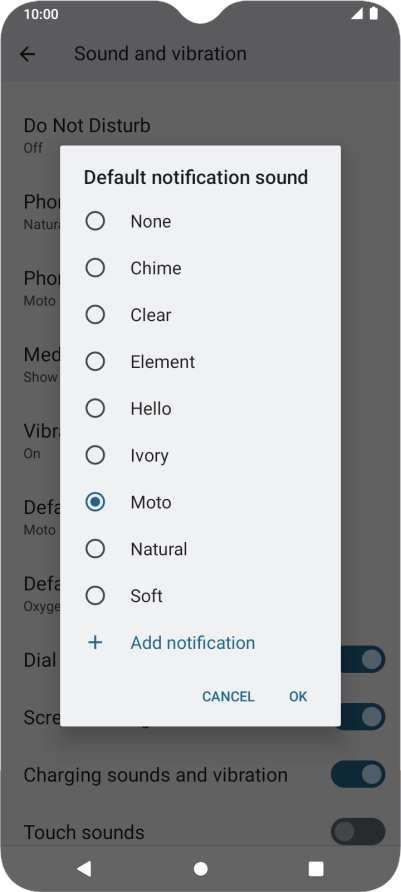Tap the recent apps square button
Image resolution: width=401 pixels, height=892 pixels.
316,868
